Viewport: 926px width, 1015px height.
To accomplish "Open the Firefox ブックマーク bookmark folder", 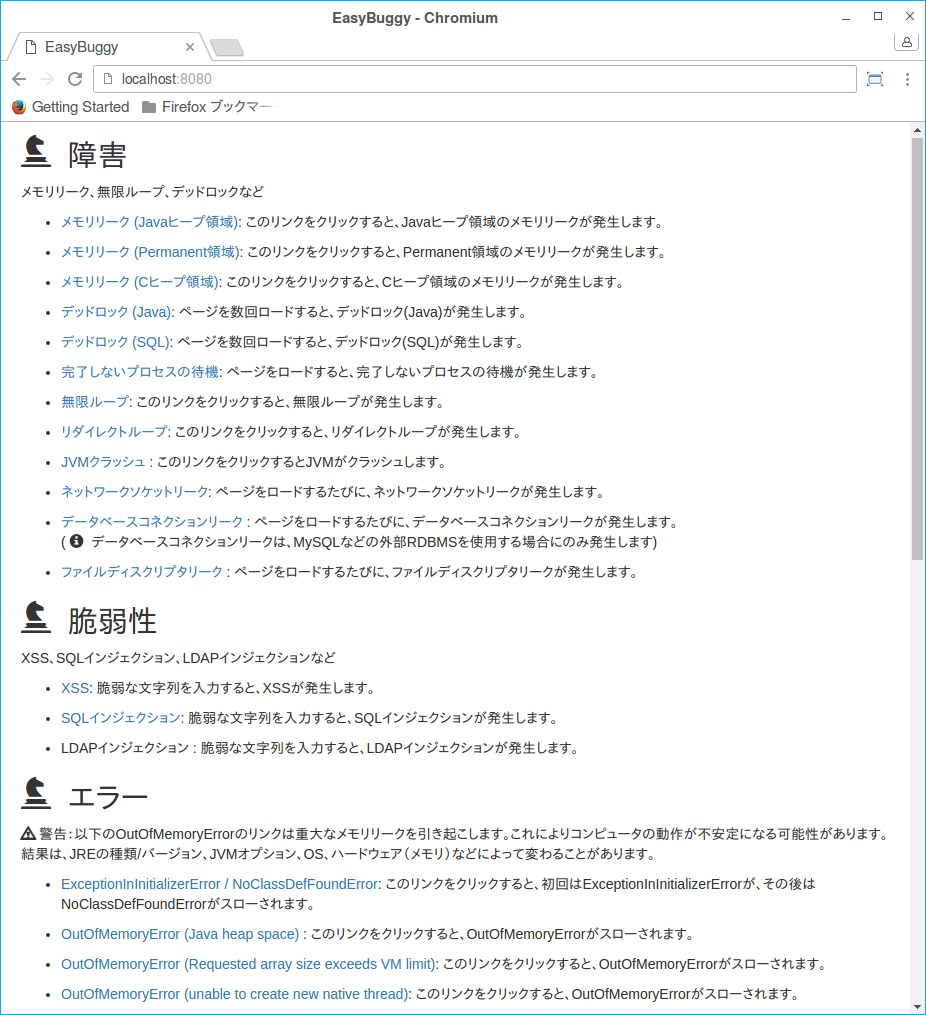I will coord(209,107).
